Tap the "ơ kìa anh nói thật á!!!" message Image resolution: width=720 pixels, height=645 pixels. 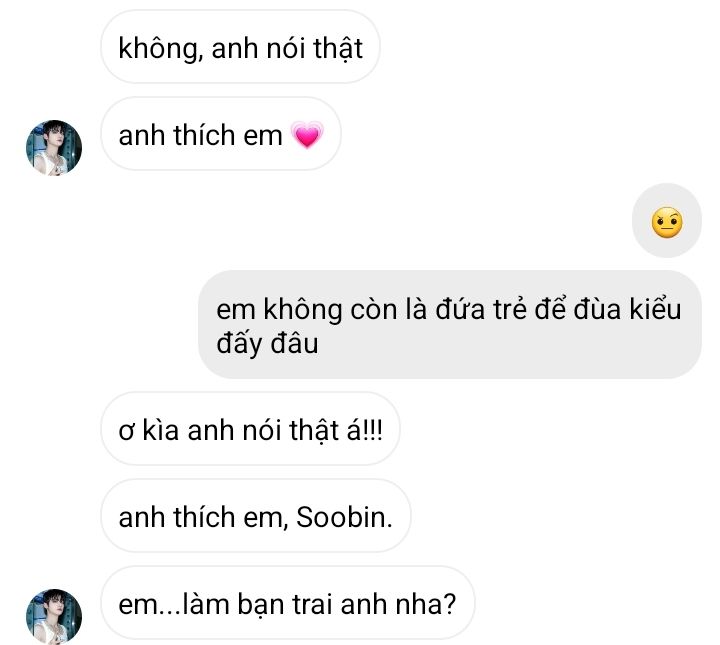click(257, 428)
